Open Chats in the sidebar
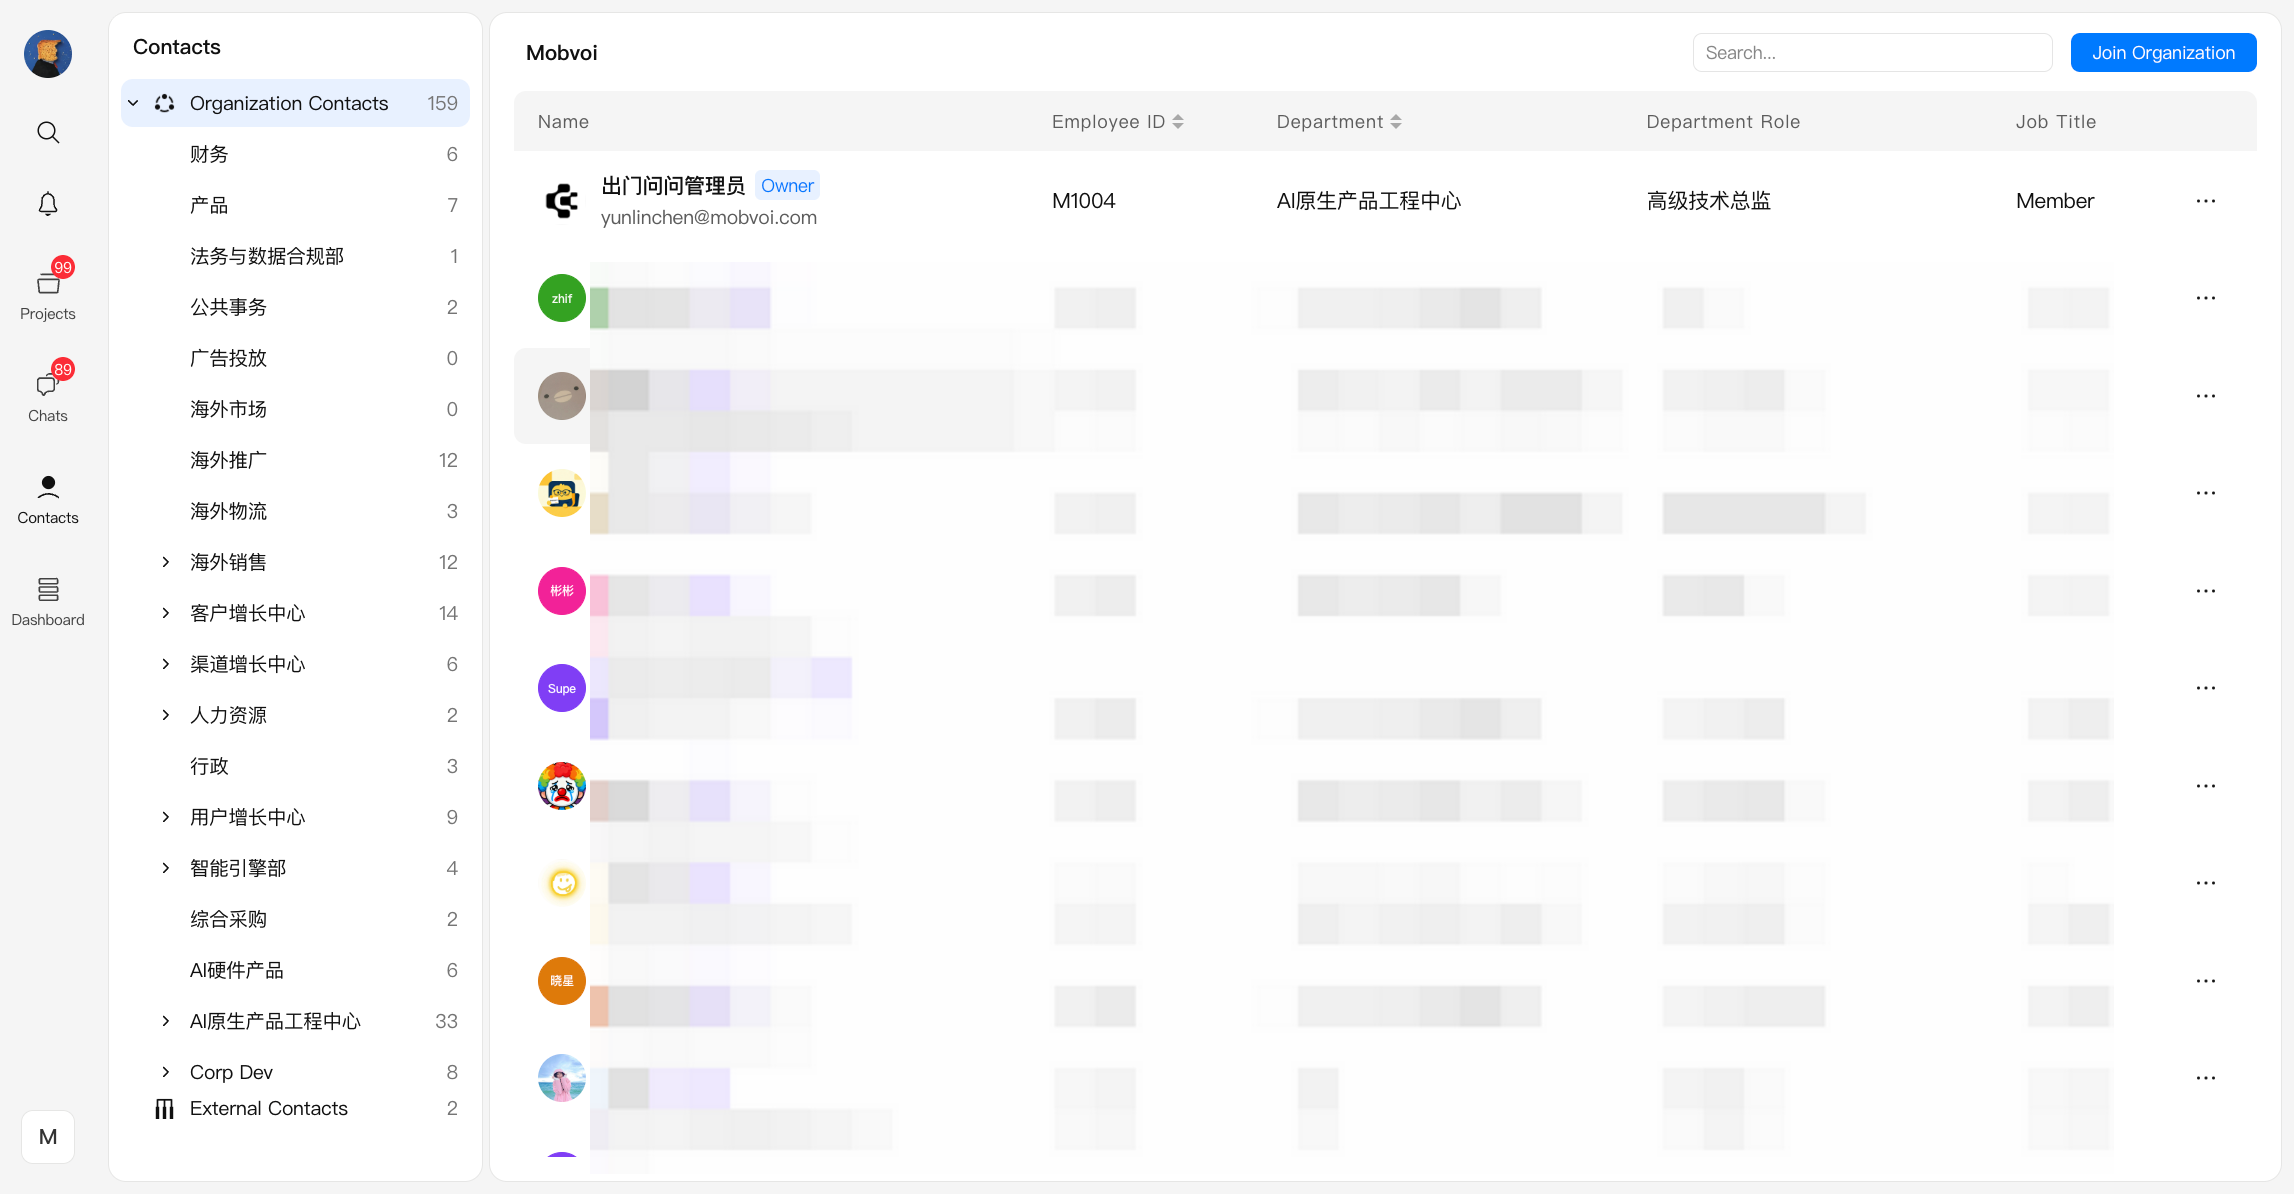The height and width of the screenshot is (1194, 2294). coord(48,393)
